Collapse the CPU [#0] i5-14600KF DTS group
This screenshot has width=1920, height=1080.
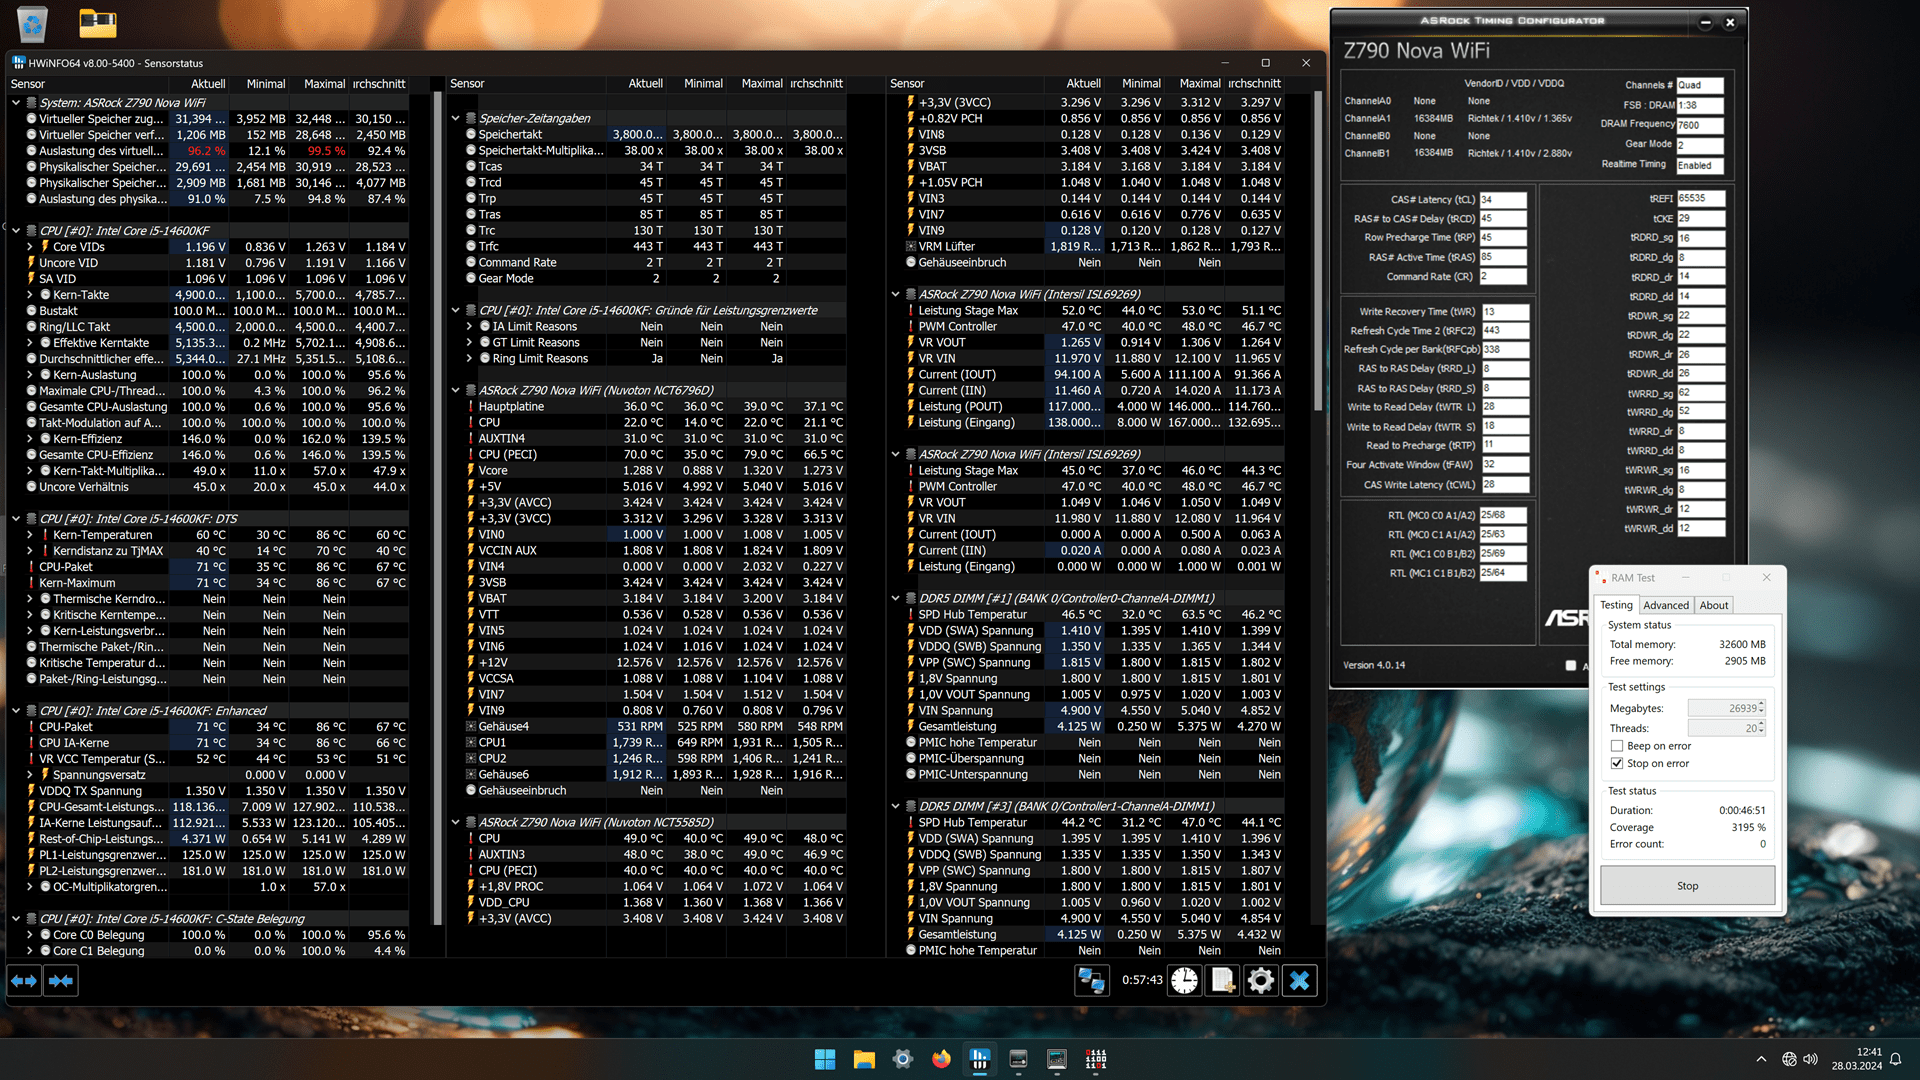(x=16, y=518)
